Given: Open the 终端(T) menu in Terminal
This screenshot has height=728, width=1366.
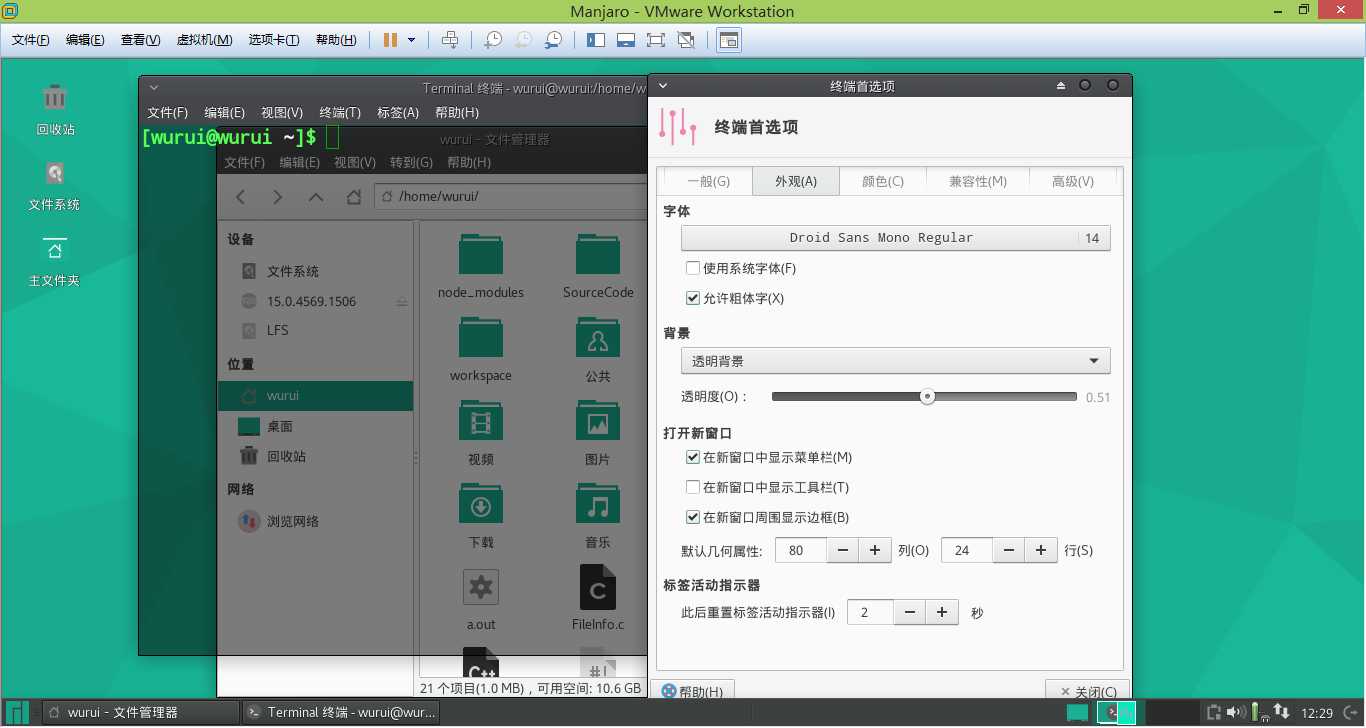Looking at the screenshot, I should pyautogui.click(x=340, y=113).
